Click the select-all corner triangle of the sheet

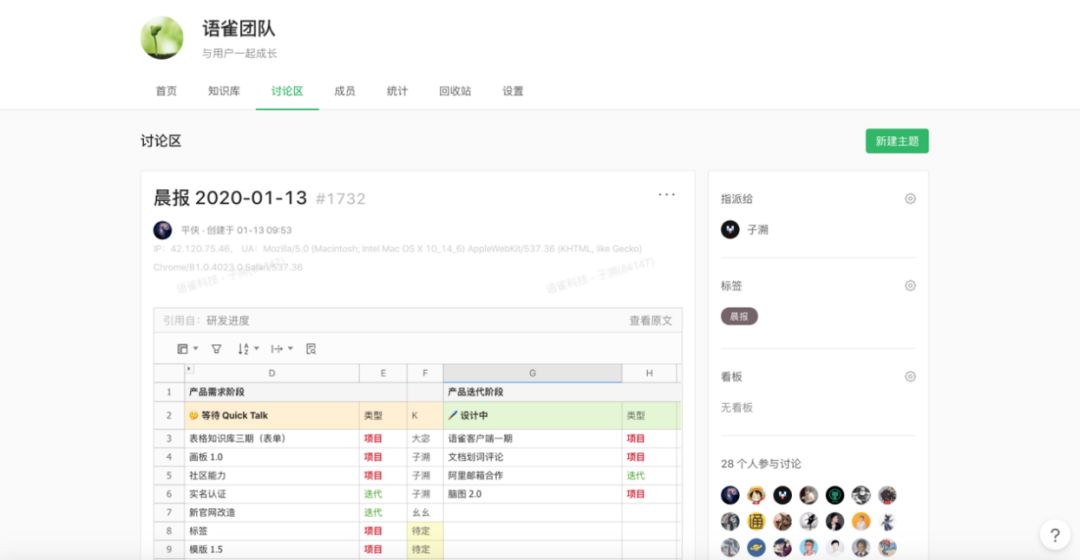point(189,369)
